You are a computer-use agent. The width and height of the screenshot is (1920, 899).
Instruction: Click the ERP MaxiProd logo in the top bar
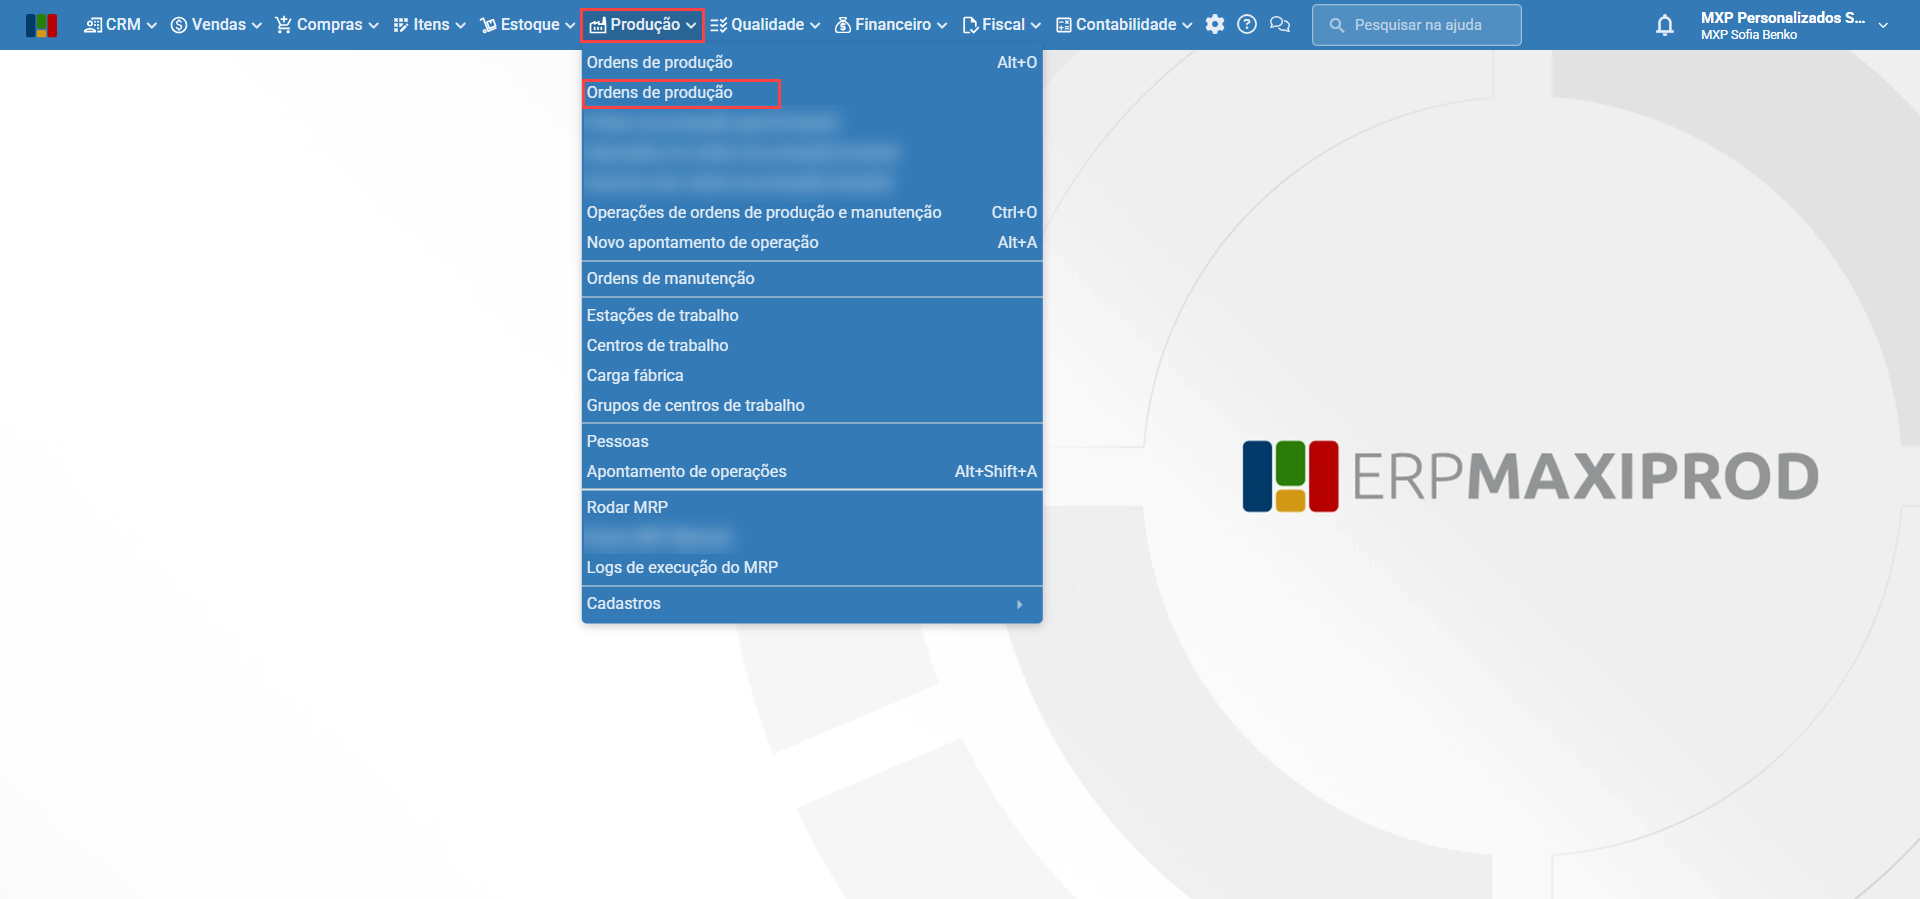click(x=41, y=25)
